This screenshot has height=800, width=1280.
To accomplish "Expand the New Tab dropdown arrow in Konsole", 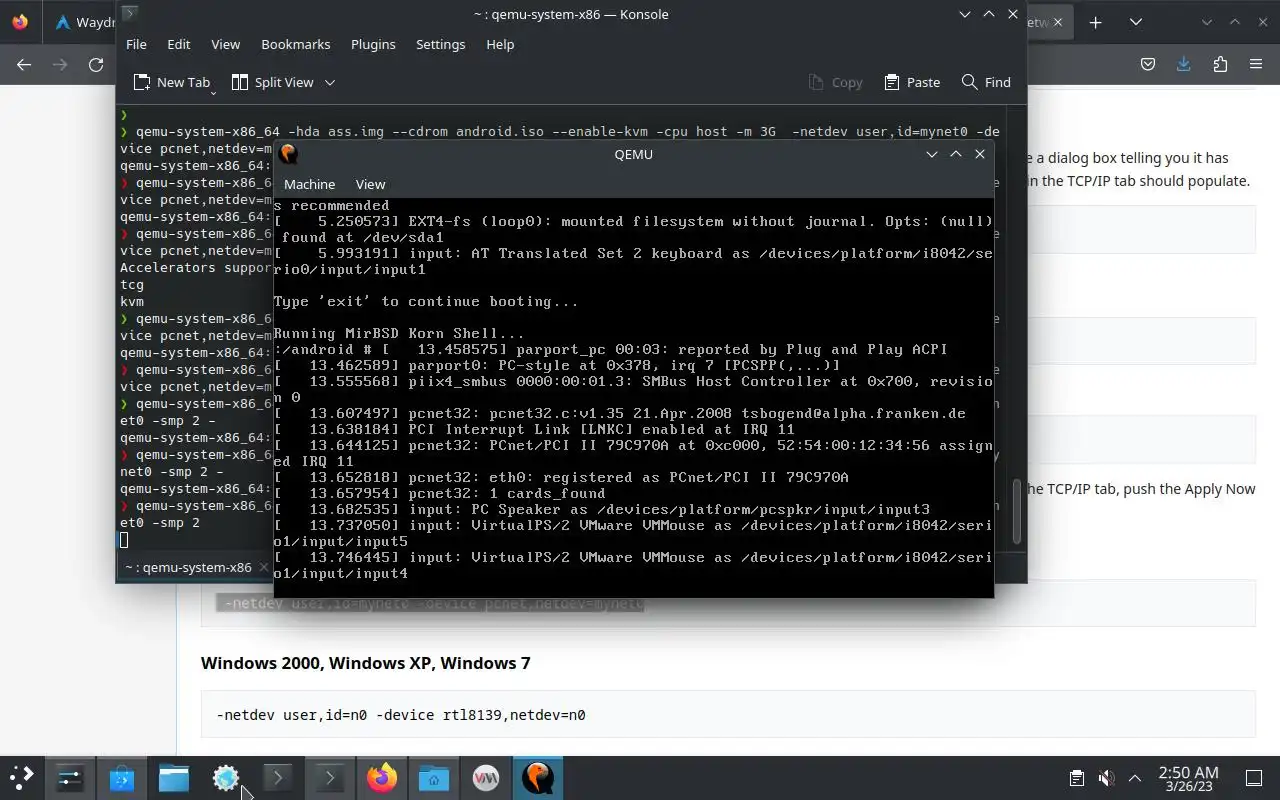I will coord(213,92).
